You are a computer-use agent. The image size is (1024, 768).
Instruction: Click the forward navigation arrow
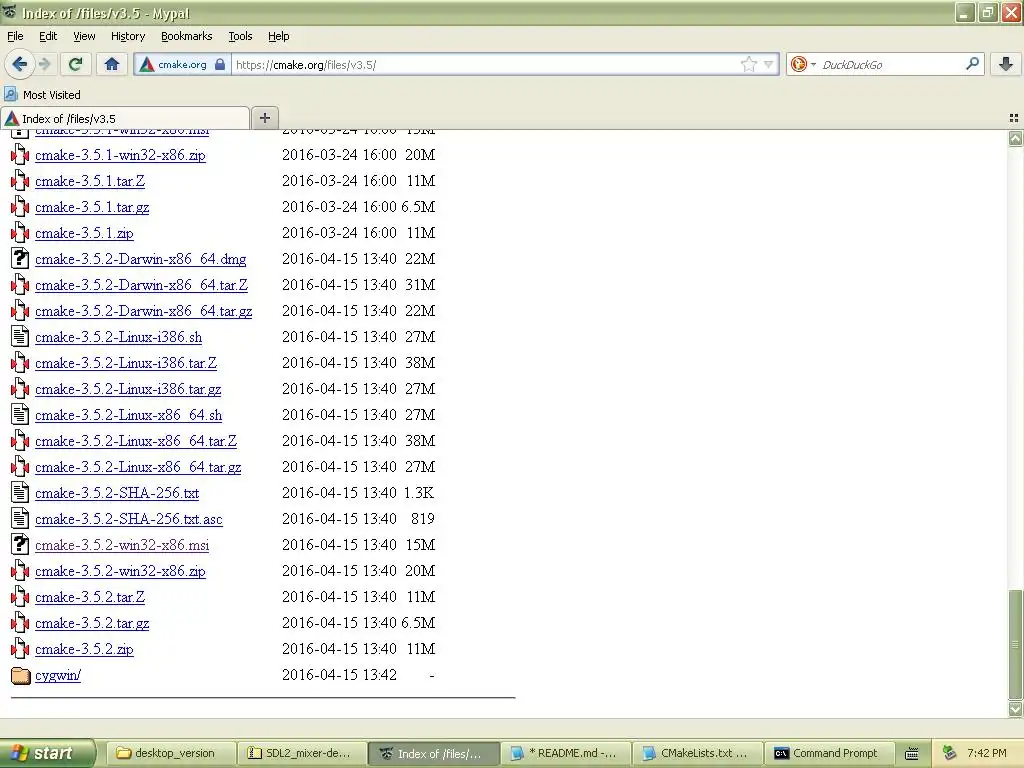click(44, 64)
